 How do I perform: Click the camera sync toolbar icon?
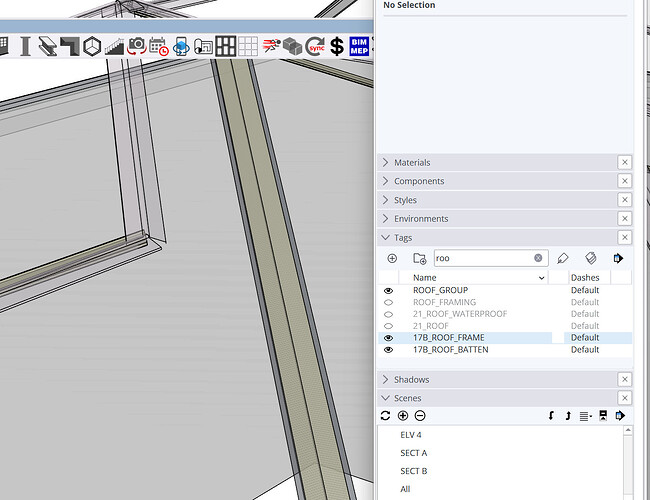[x=136, y=45]
